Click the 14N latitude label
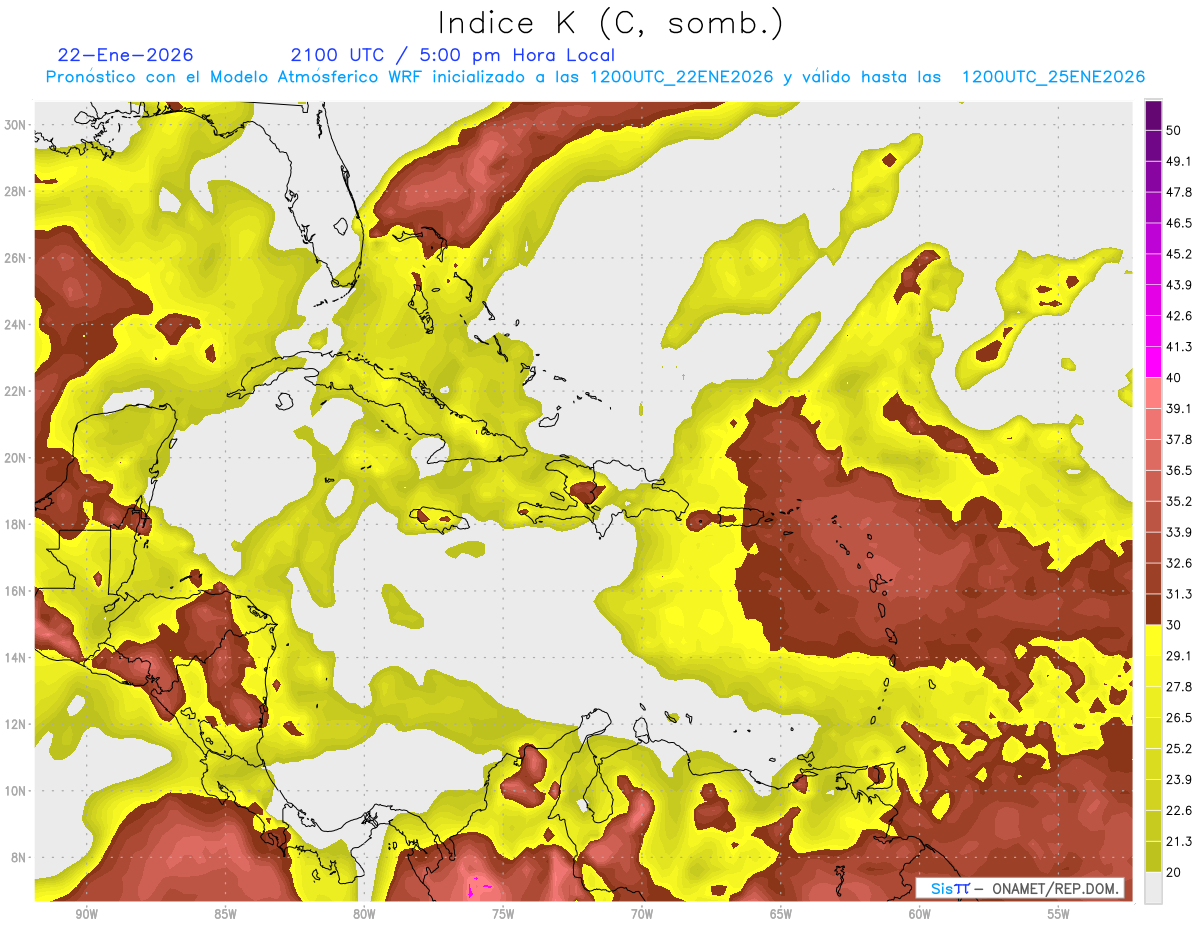The image size is (1200, 927). tap(15, 657)
